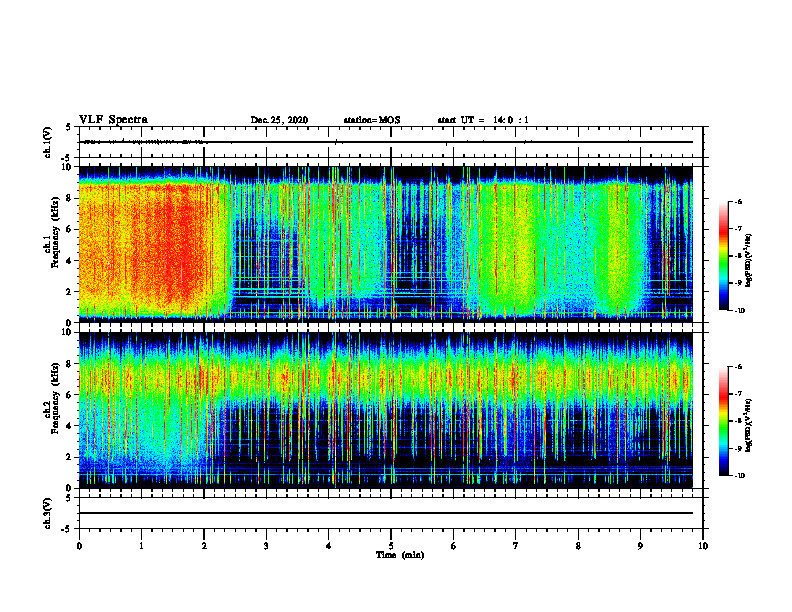Click the time axis tick label "10"

pos(703,545)
